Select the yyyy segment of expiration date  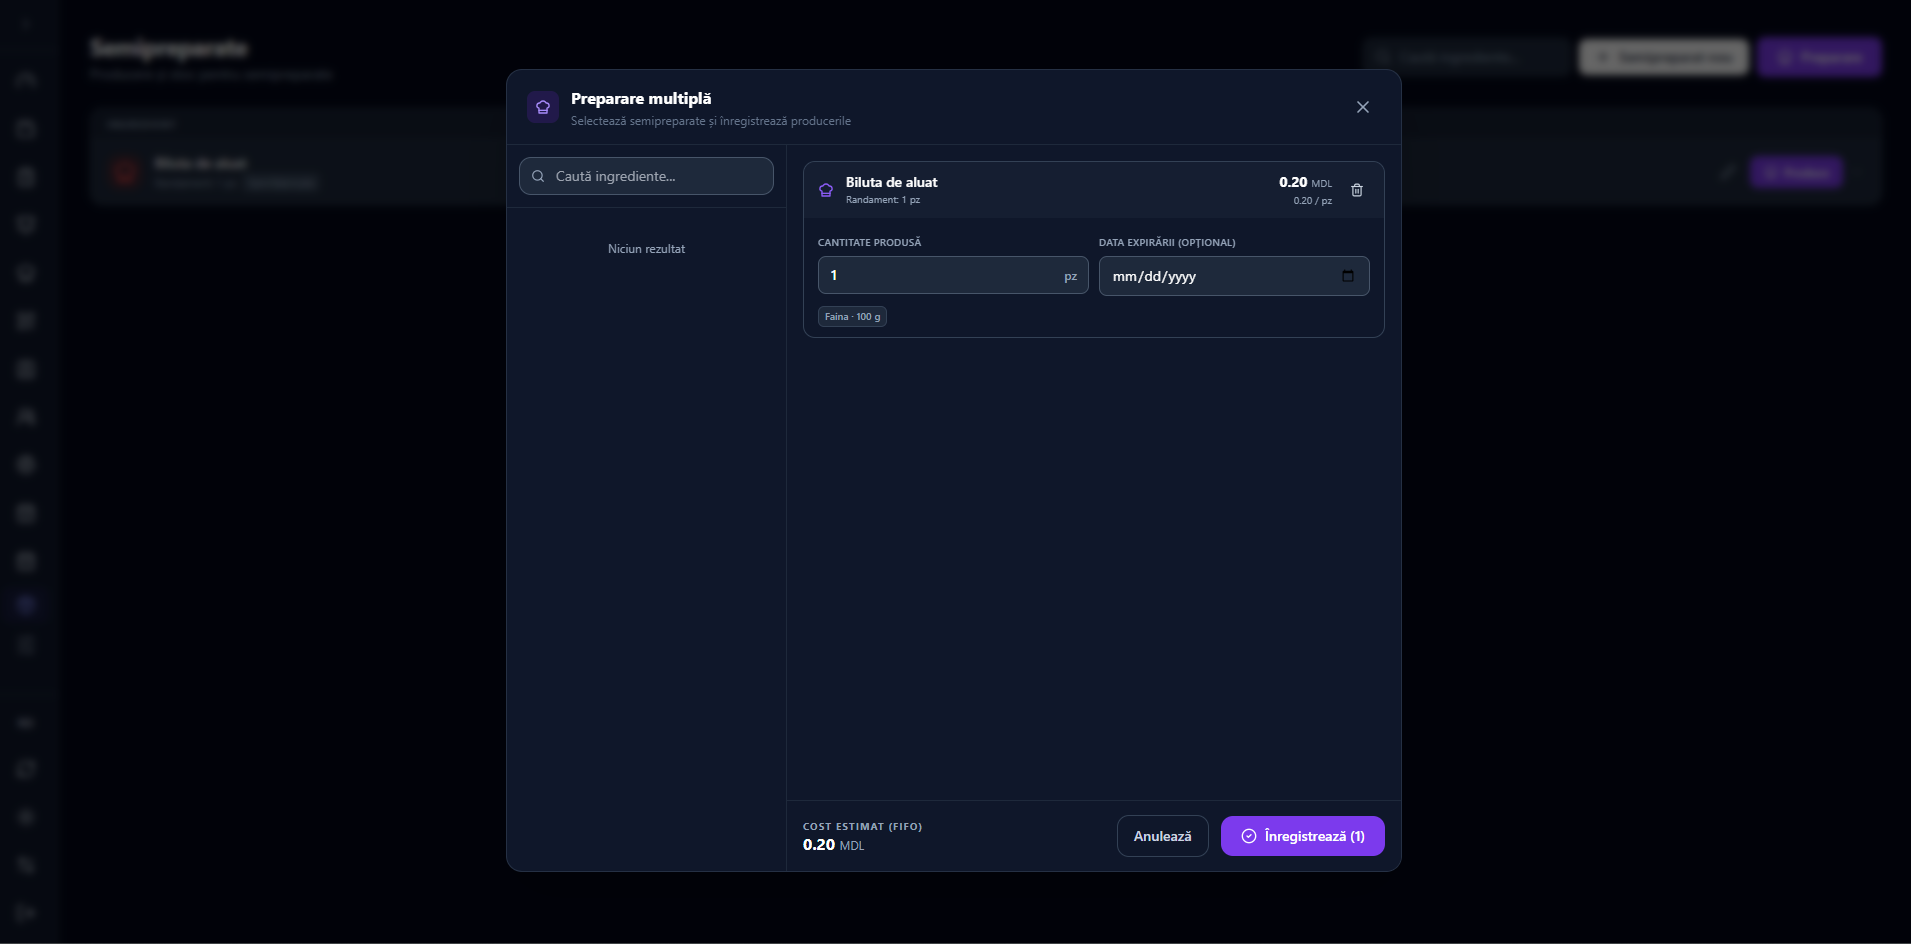pos(1182,277)
